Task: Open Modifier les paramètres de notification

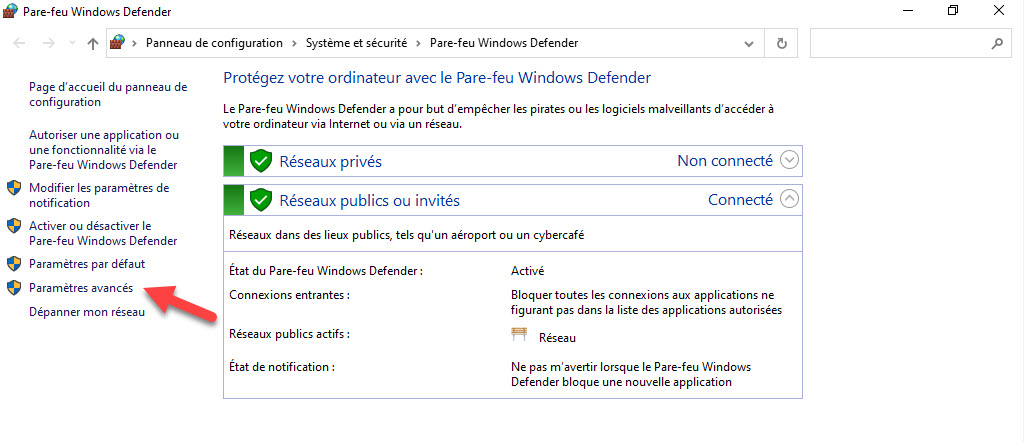Action: (x=99, y=195)
